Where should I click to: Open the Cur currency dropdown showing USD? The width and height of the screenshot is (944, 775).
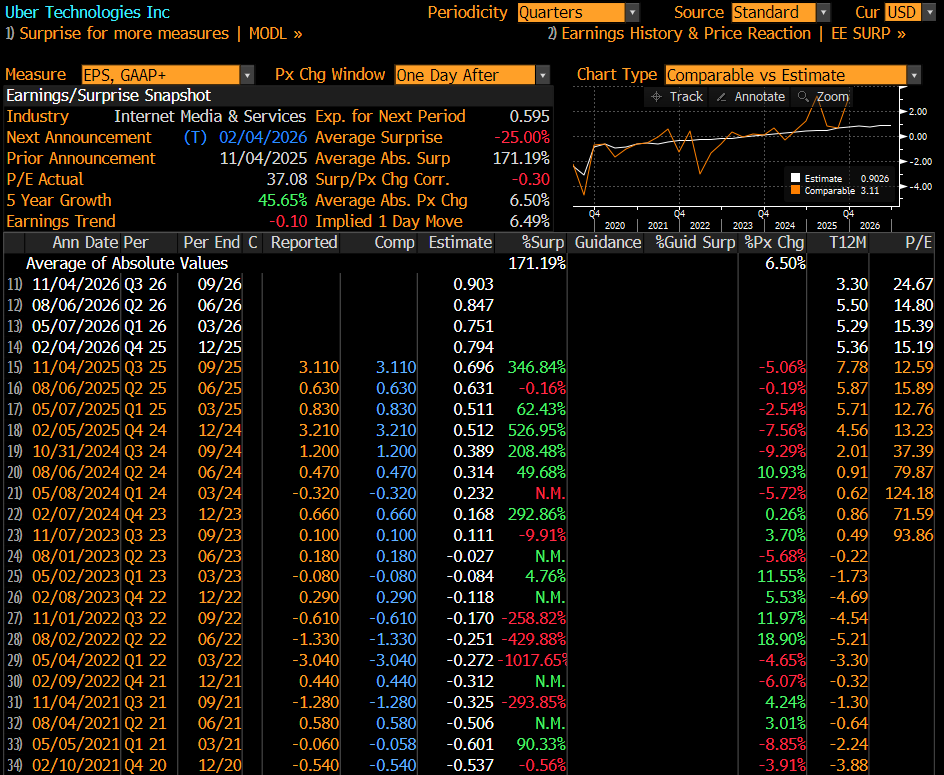[903, 12]
